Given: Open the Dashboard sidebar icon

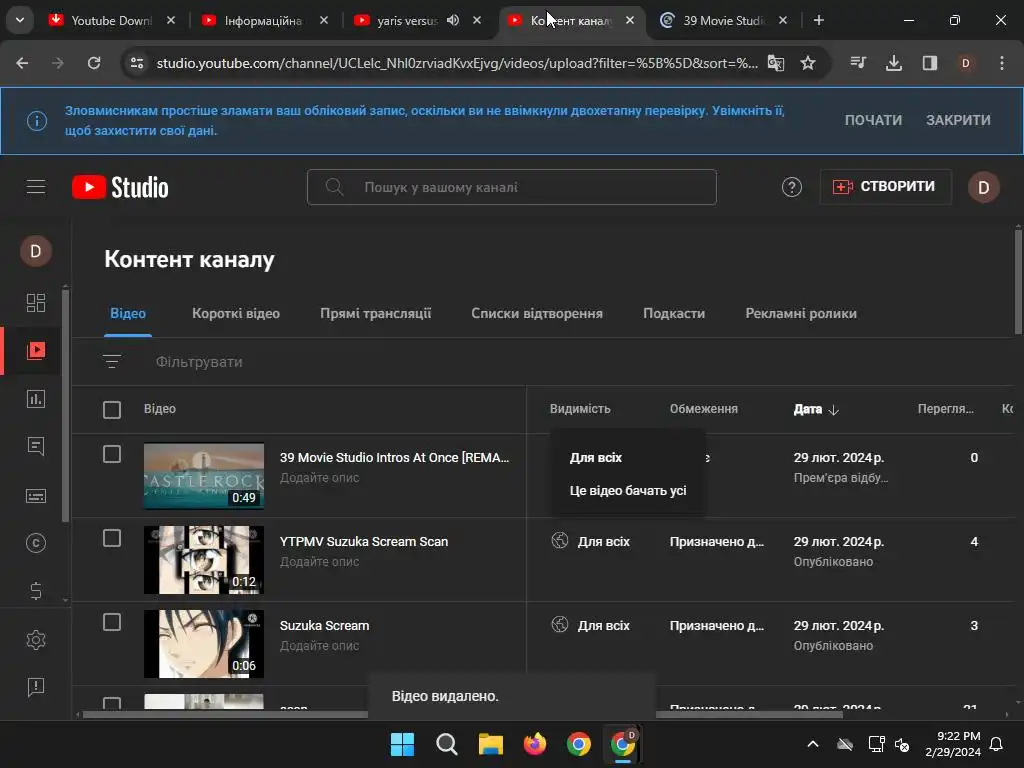Looking at the screenshot, I should [36, 303].
